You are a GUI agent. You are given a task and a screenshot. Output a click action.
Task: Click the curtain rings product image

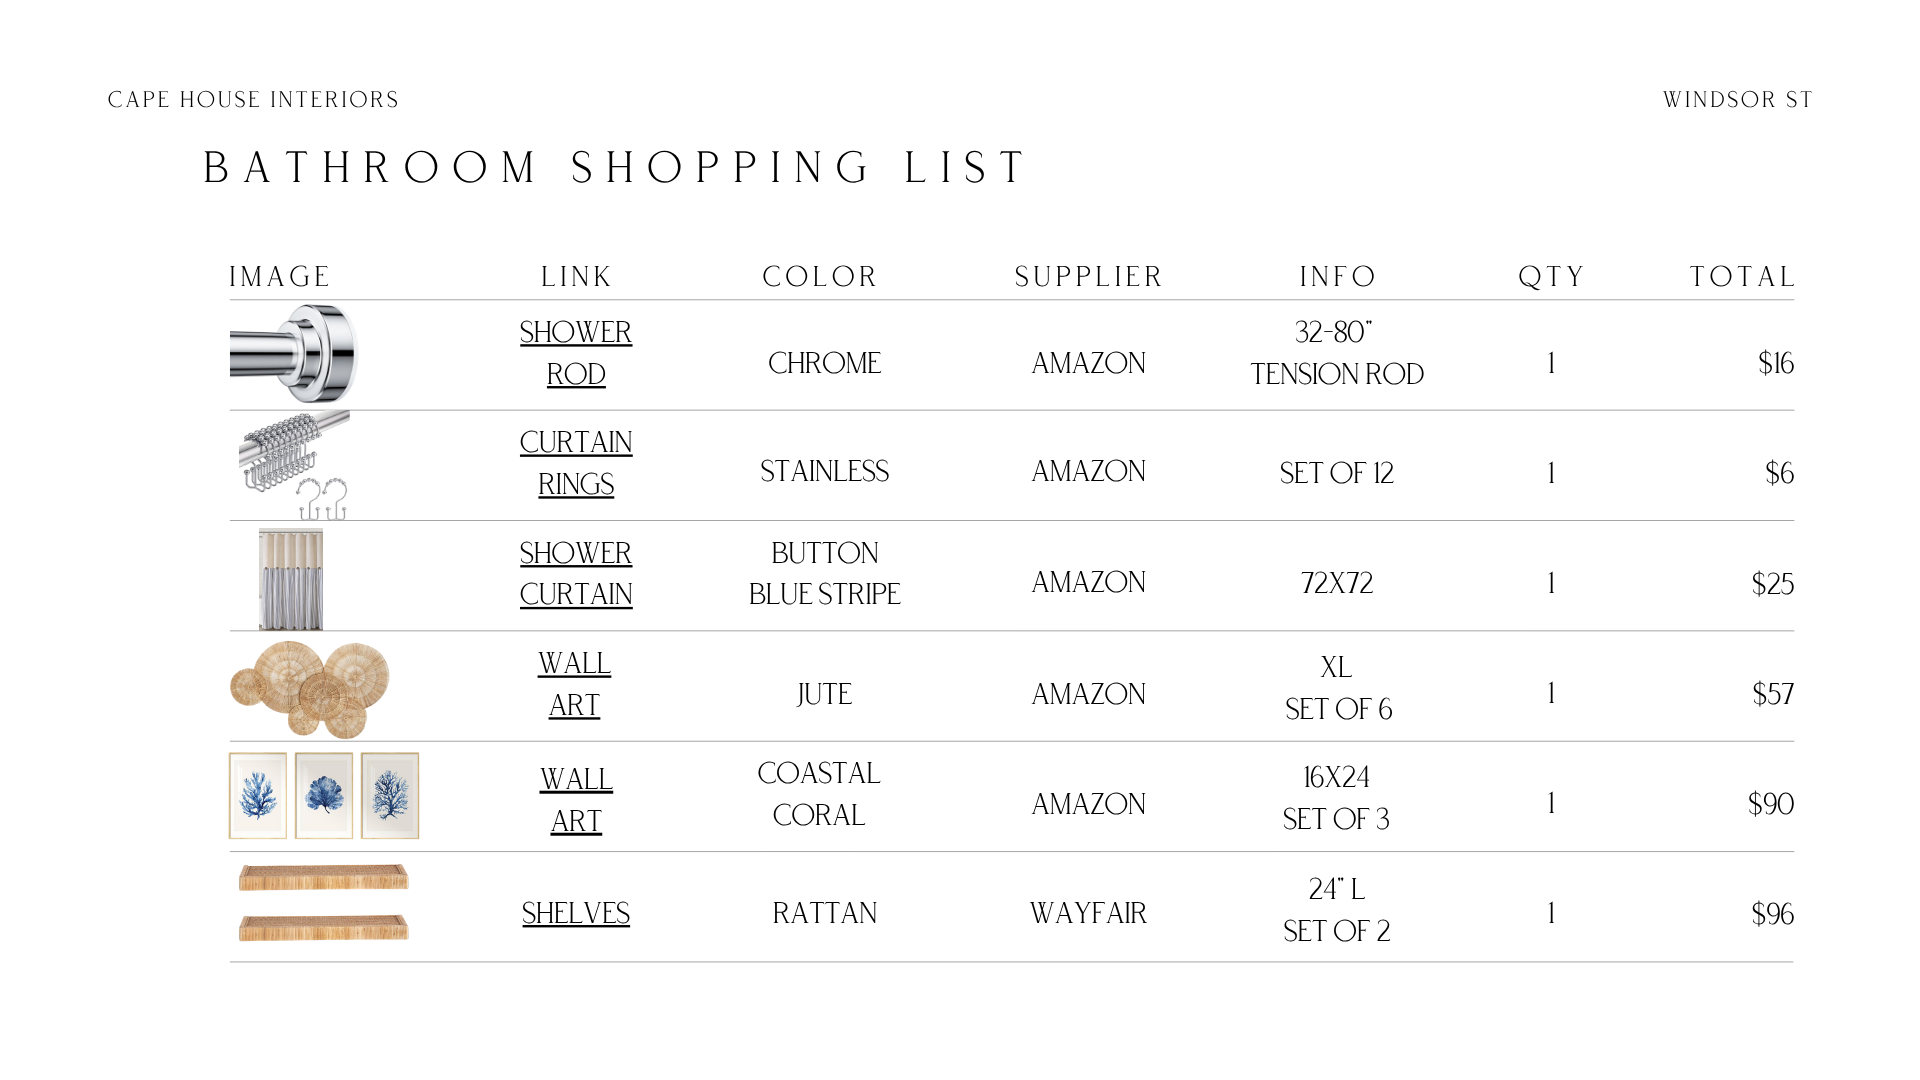click(295, 465)
